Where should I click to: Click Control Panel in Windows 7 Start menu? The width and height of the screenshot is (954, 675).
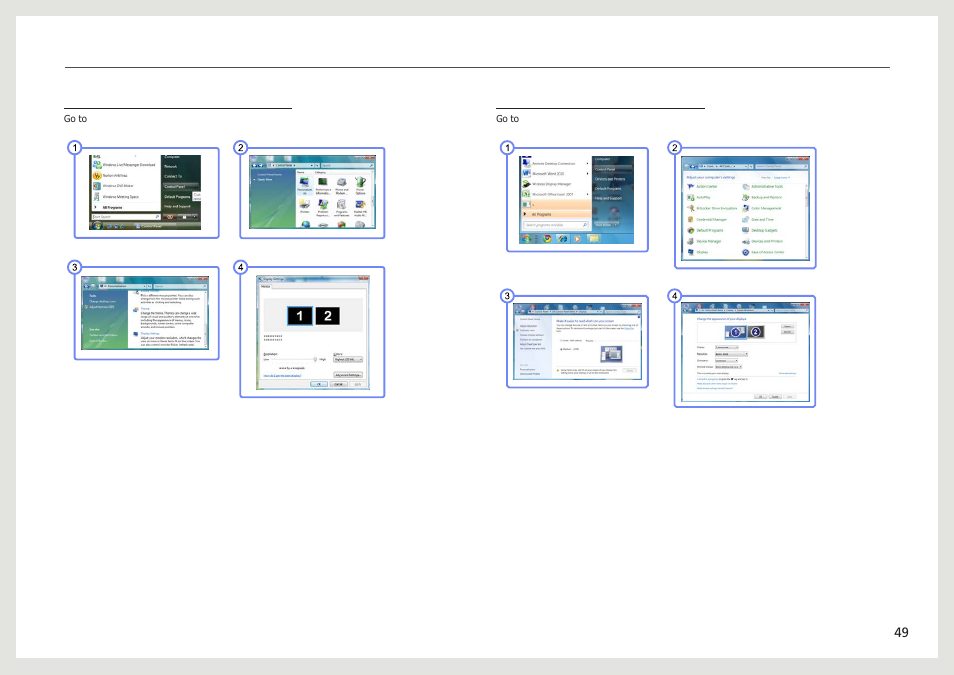click(x=613, y=169)
